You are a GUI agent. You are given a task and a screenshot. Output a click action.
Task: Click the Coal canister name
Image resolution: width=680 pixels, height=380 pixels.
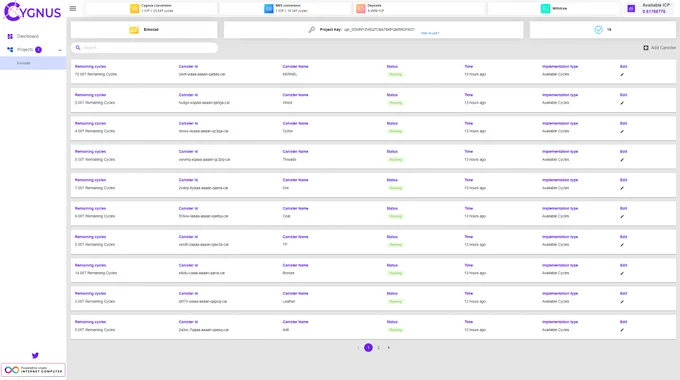286,216
